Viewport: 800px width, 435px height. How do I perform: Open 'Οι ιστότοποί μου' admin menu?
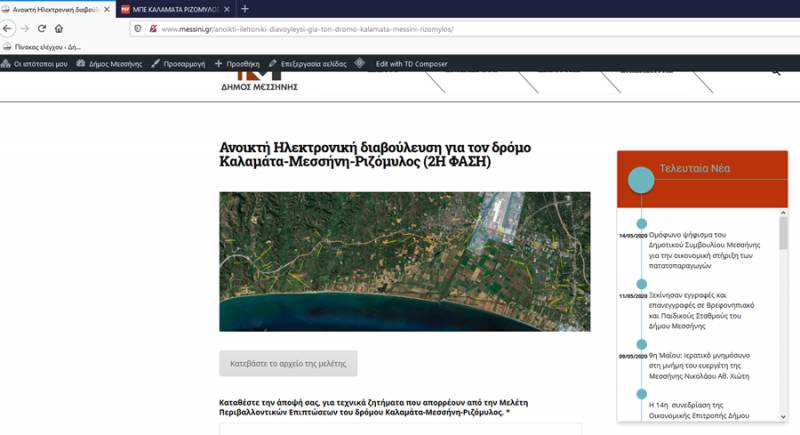pyautogui.click(x=35, y=63)
